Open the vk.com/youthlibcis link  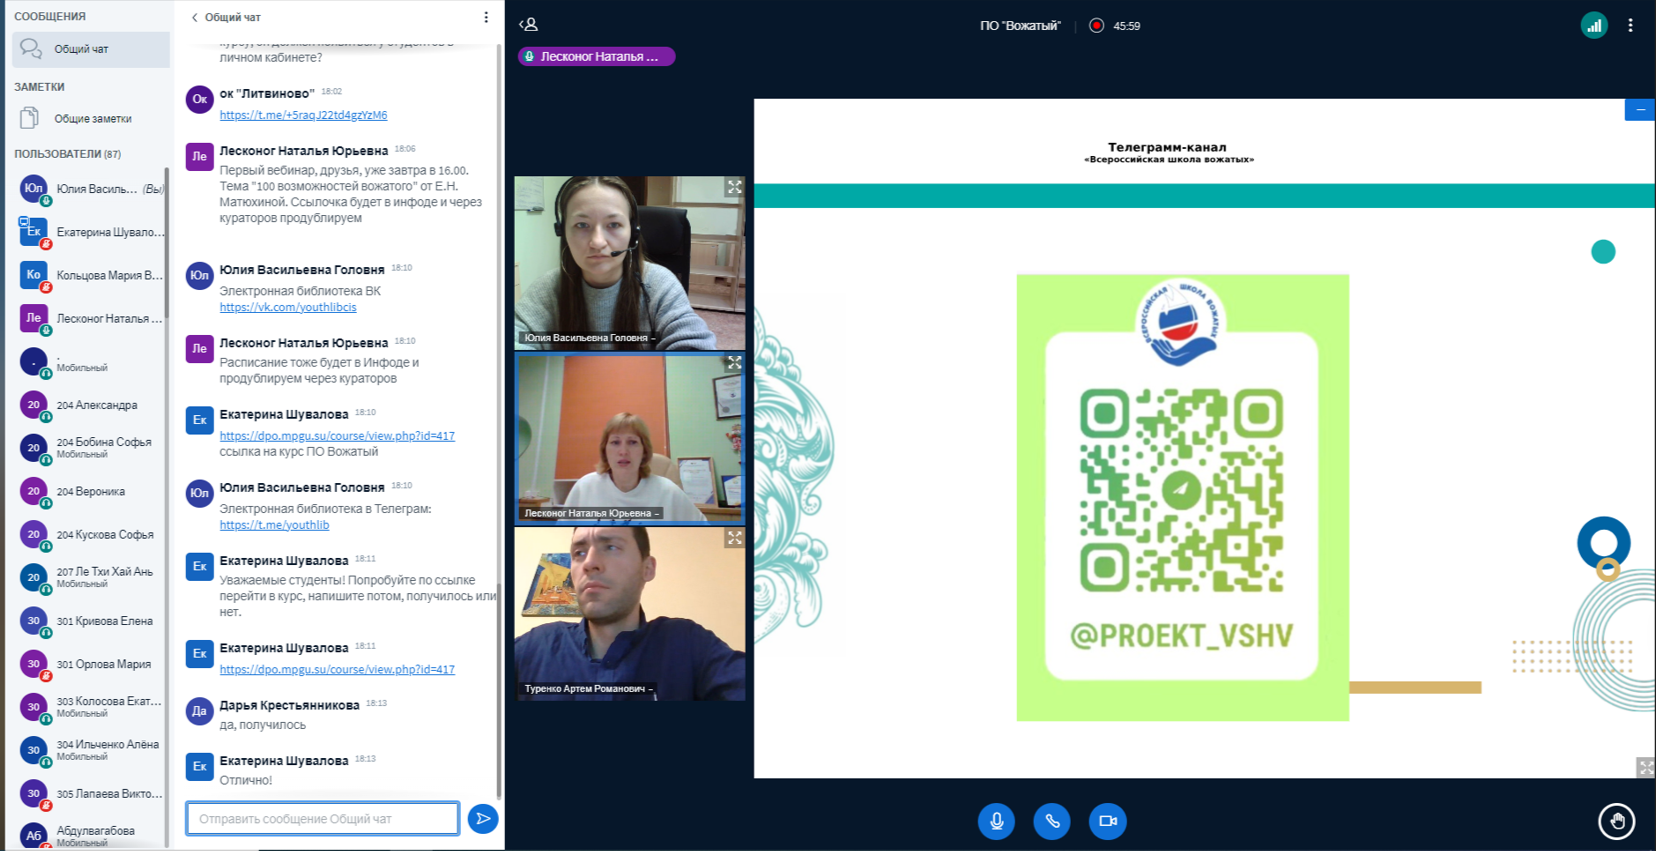[x=288, y=307]
